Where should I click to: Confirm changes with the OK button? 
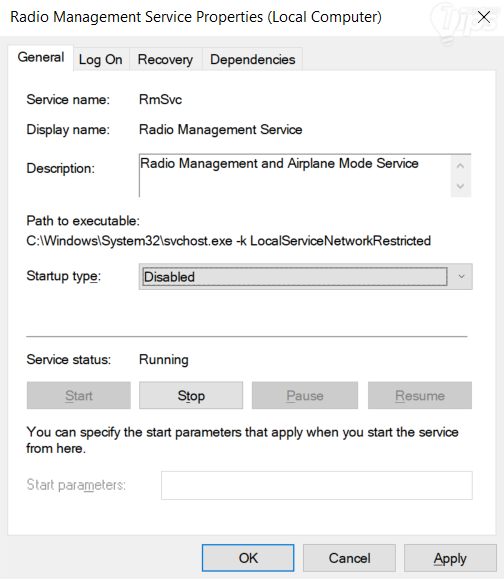click(x=248, y=558)
